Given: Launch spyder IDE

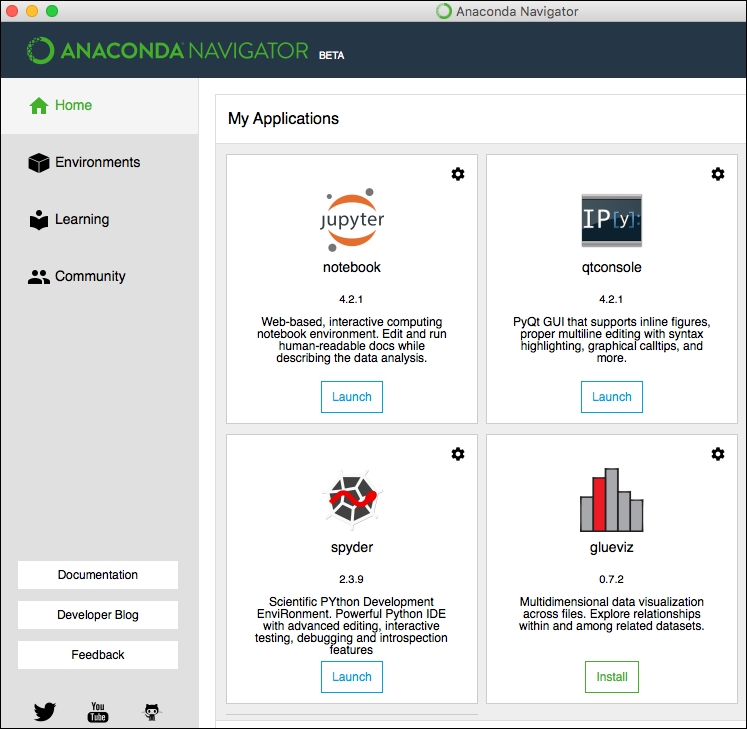Looking at the screenshot, I should pos(352,677).
